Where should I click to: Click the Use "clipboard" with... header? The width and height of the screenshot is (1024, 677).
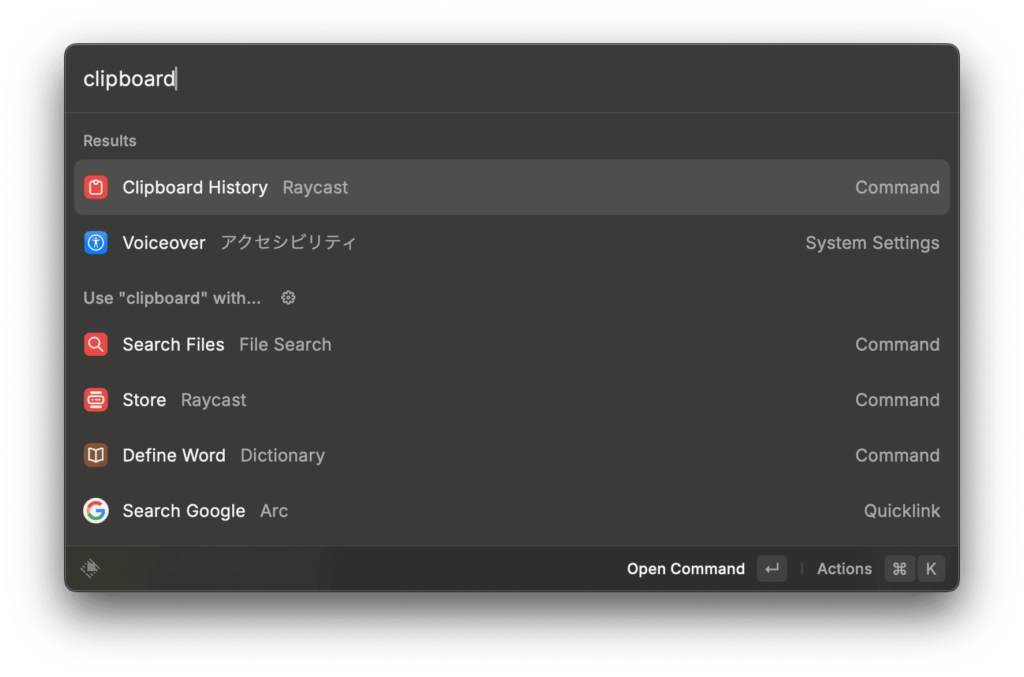coord(172,298)
